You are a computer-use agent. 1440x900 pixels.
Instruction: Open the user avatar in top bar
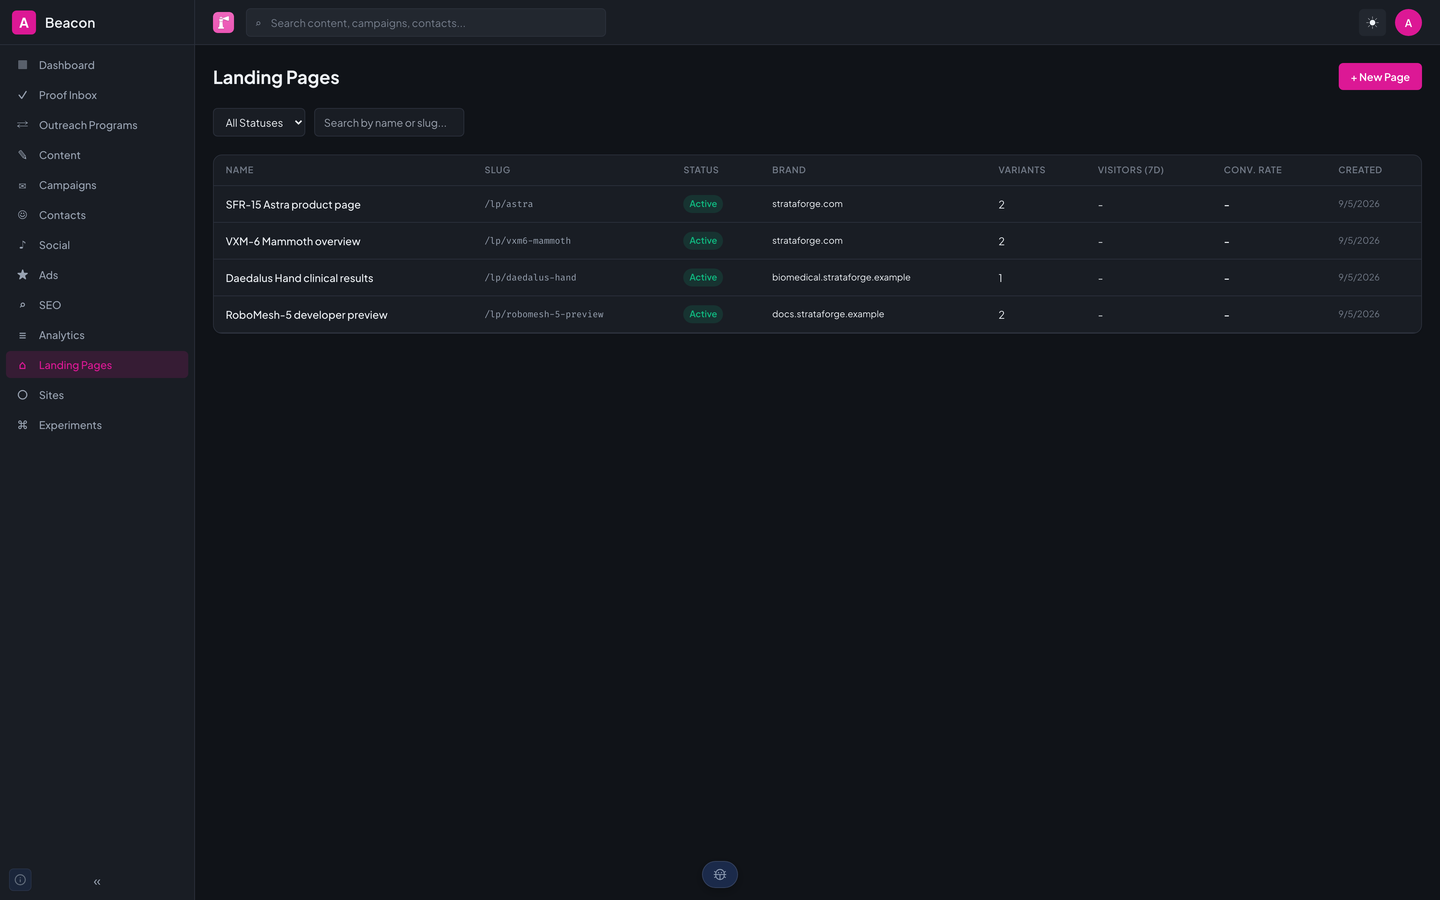click(x=1408, y=22)
